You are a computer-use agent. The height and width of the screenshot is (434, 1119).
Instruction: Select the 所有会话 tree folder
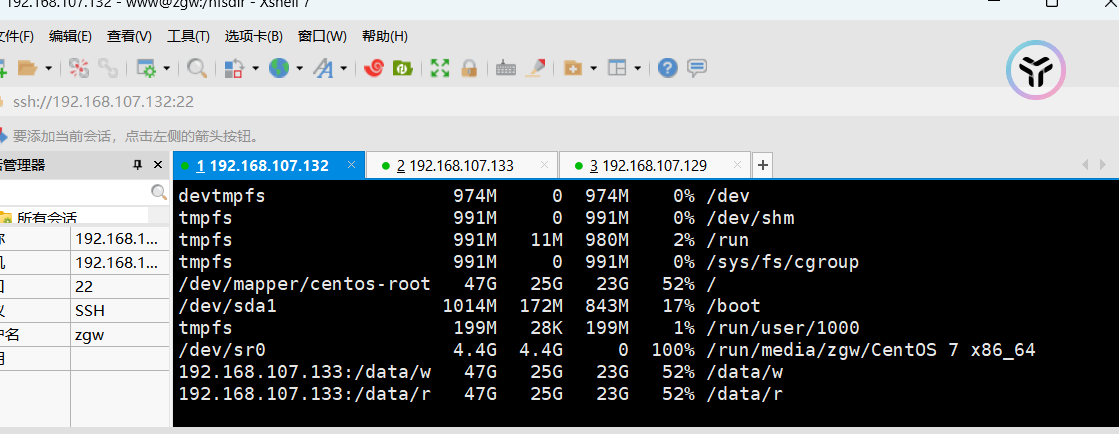(x=47, y=218)
